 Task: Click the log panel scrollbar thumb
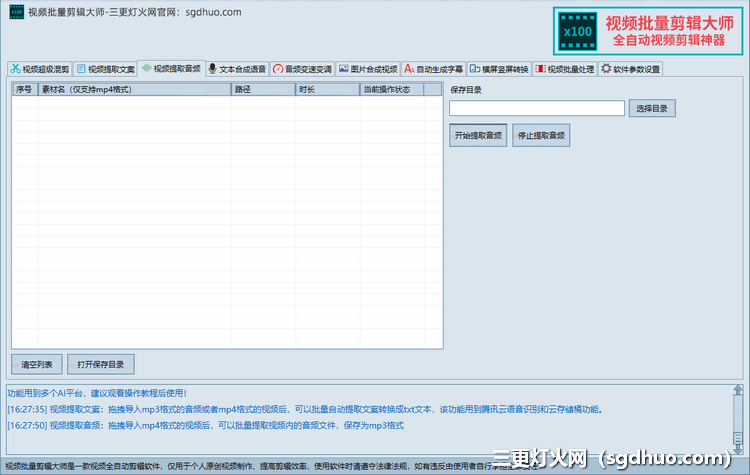click(738, 438)
